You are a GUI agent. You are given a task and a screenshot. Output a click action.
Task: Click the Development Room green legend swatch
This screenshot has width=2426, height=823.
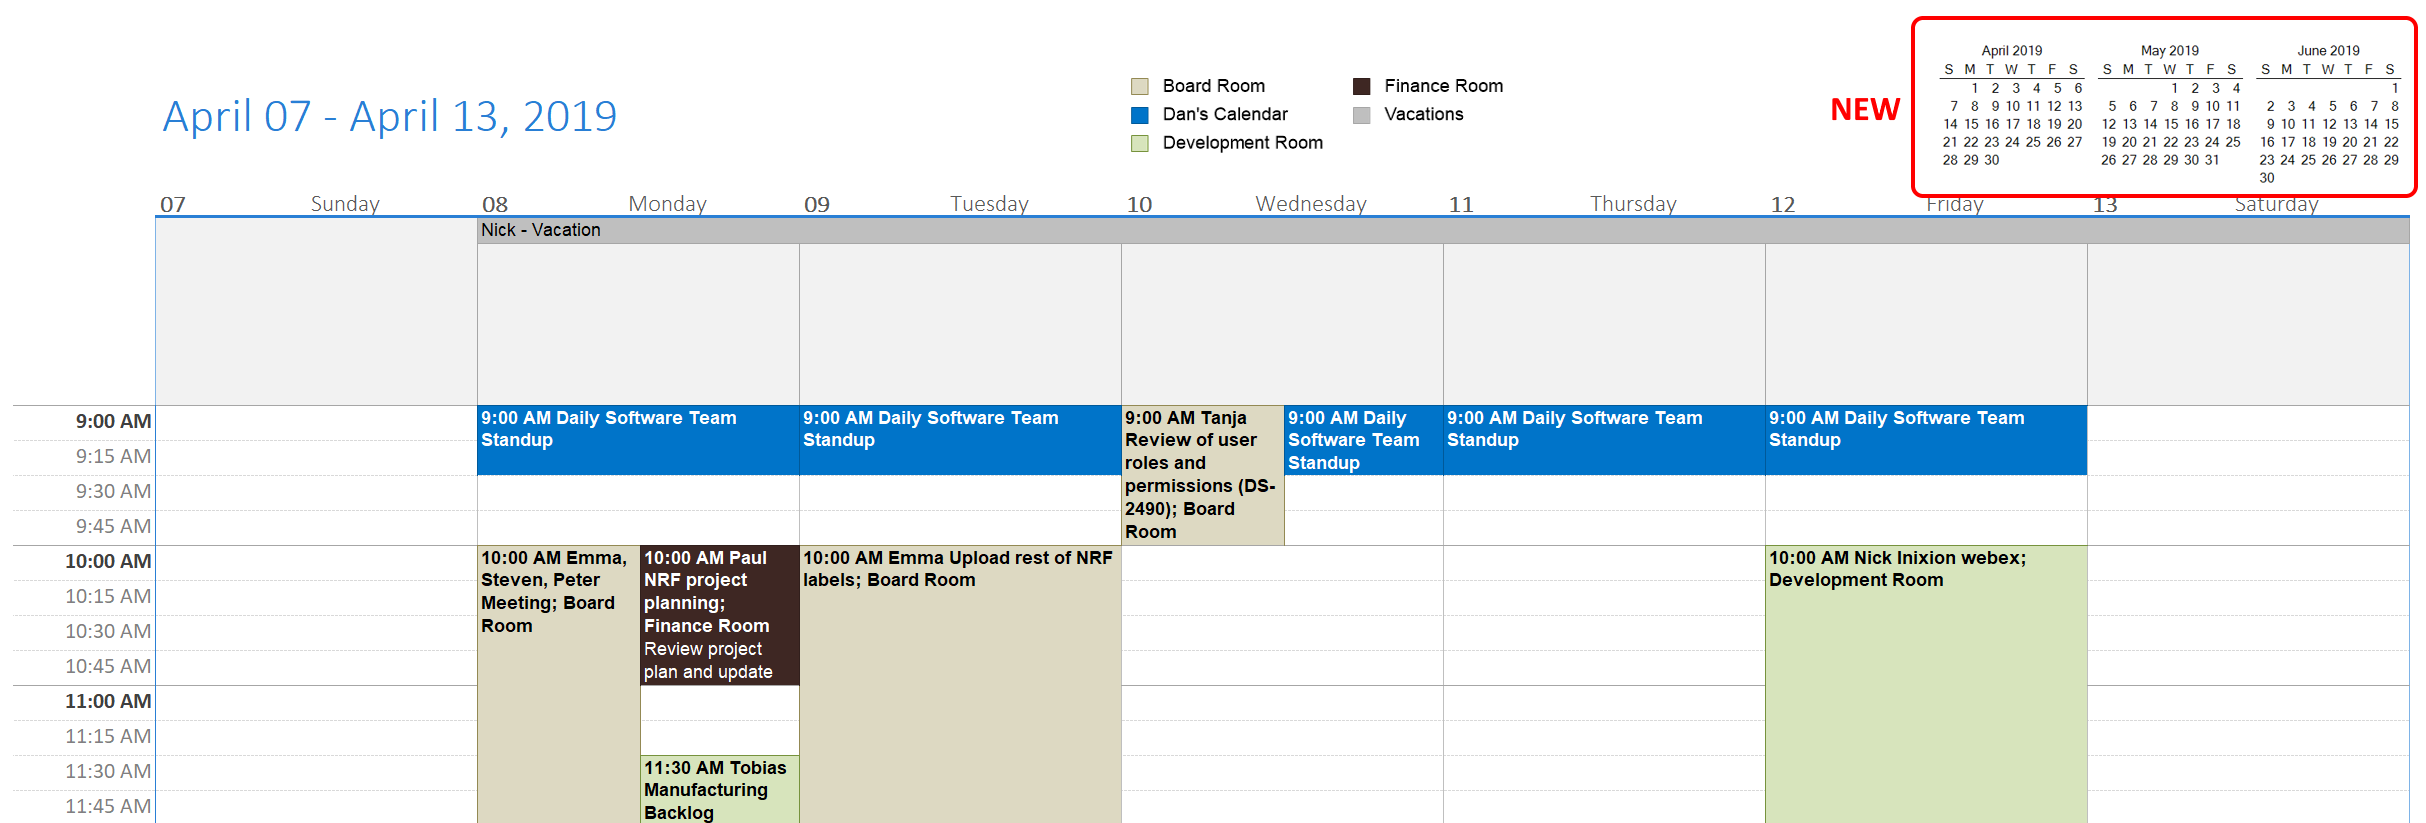click(x=1139, y=144)
